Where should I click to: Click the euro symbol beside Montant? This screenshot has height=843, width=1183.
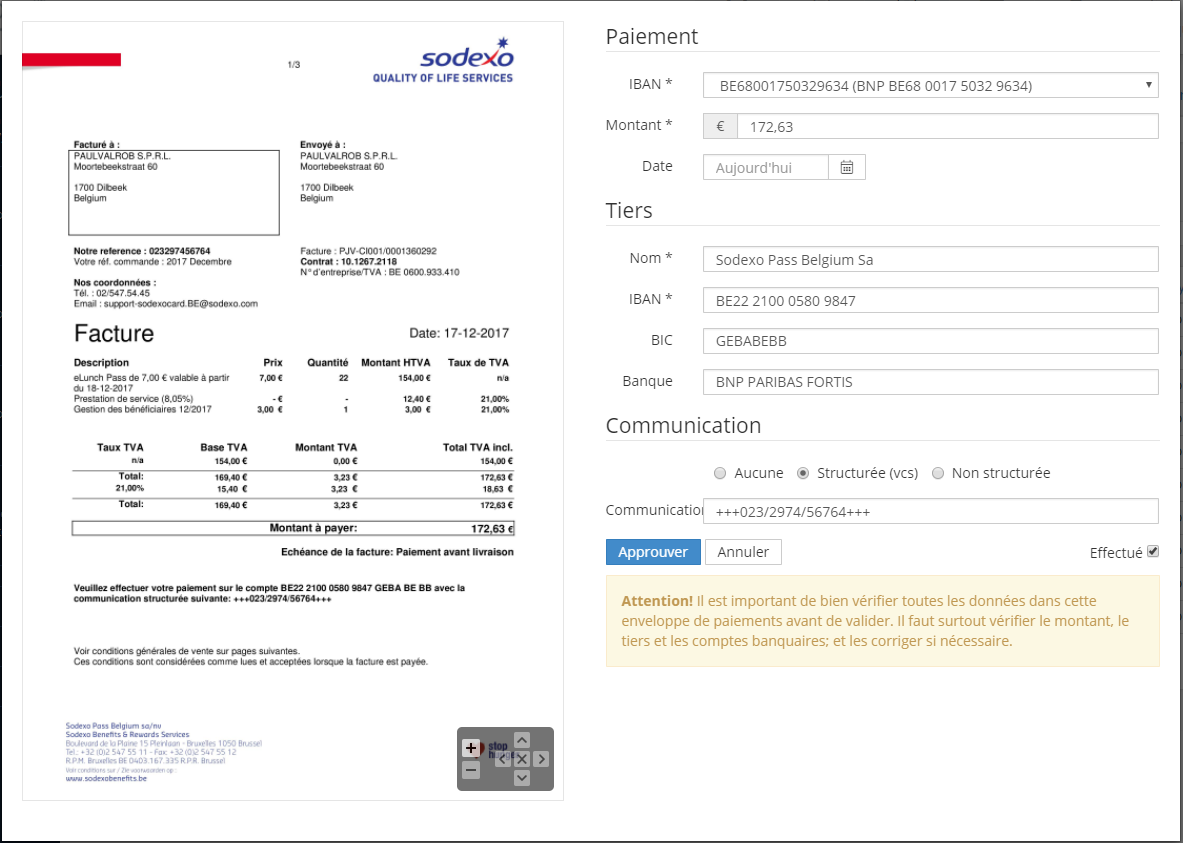pyautogui.click(x=721, y=126)
